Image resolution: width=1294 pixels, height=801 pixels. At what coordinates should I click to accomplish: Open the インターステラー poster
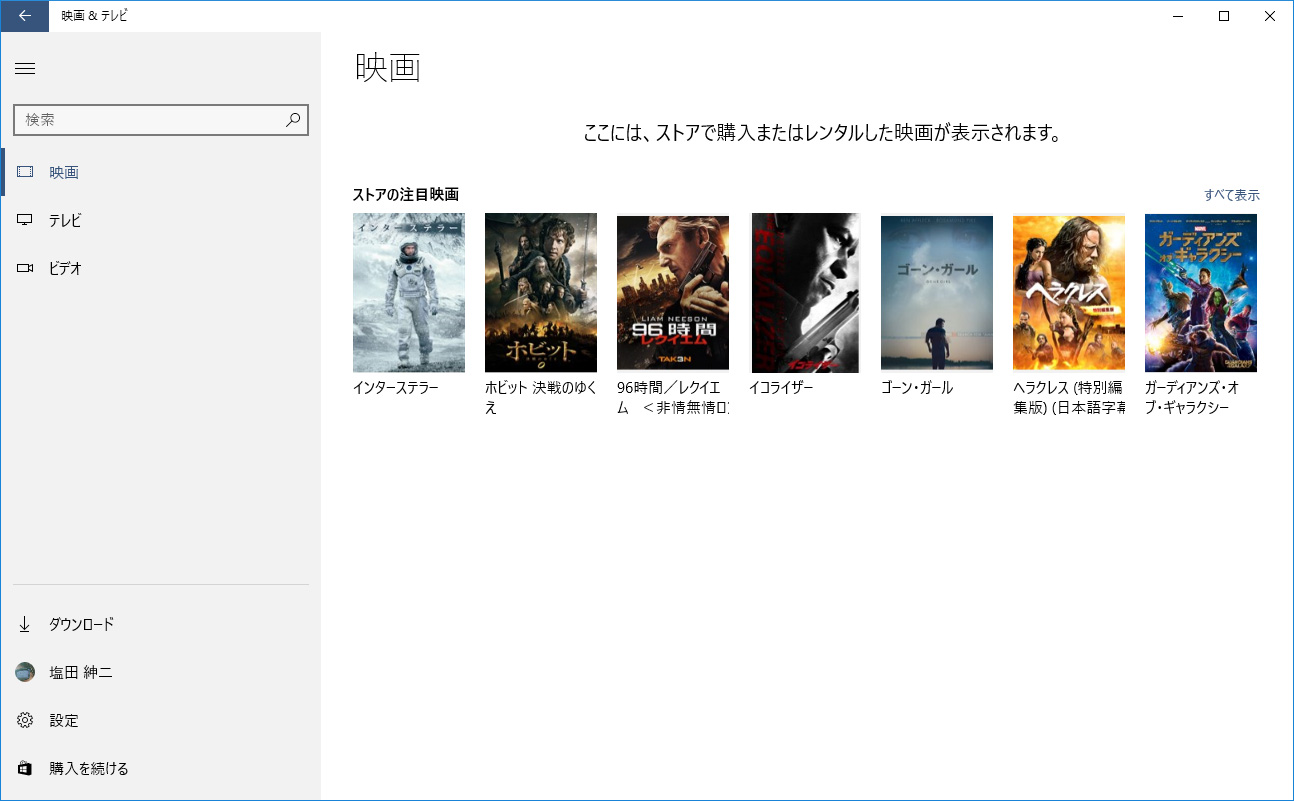409,293
